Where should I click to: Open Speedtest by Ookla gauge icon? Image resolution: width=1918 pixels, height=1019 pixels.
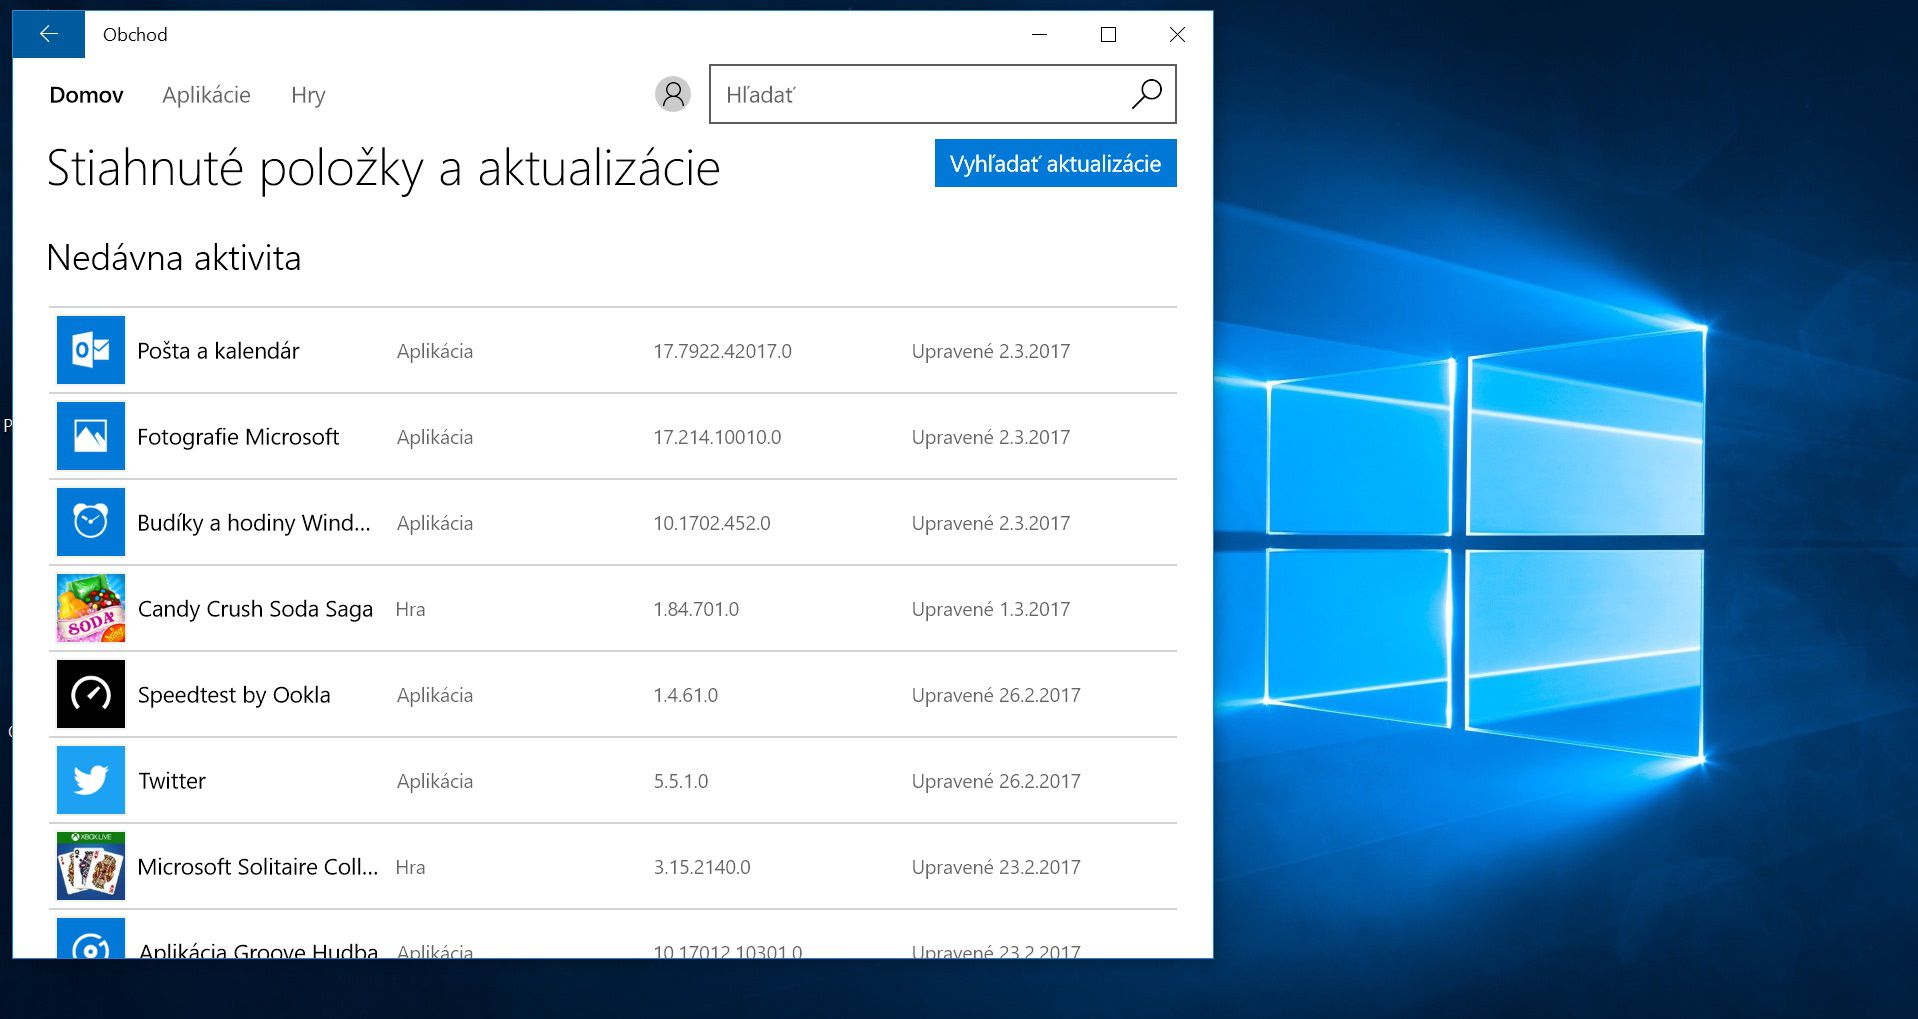[x=91, y=694]
